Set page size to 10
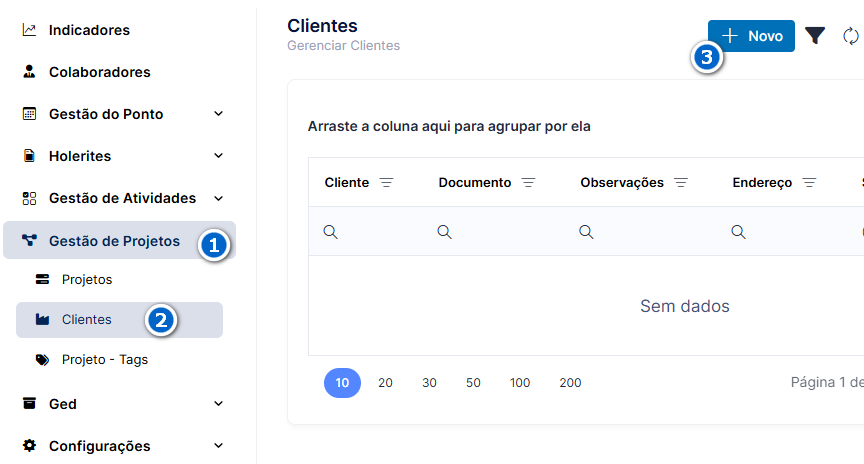 (x=342, y=382)
